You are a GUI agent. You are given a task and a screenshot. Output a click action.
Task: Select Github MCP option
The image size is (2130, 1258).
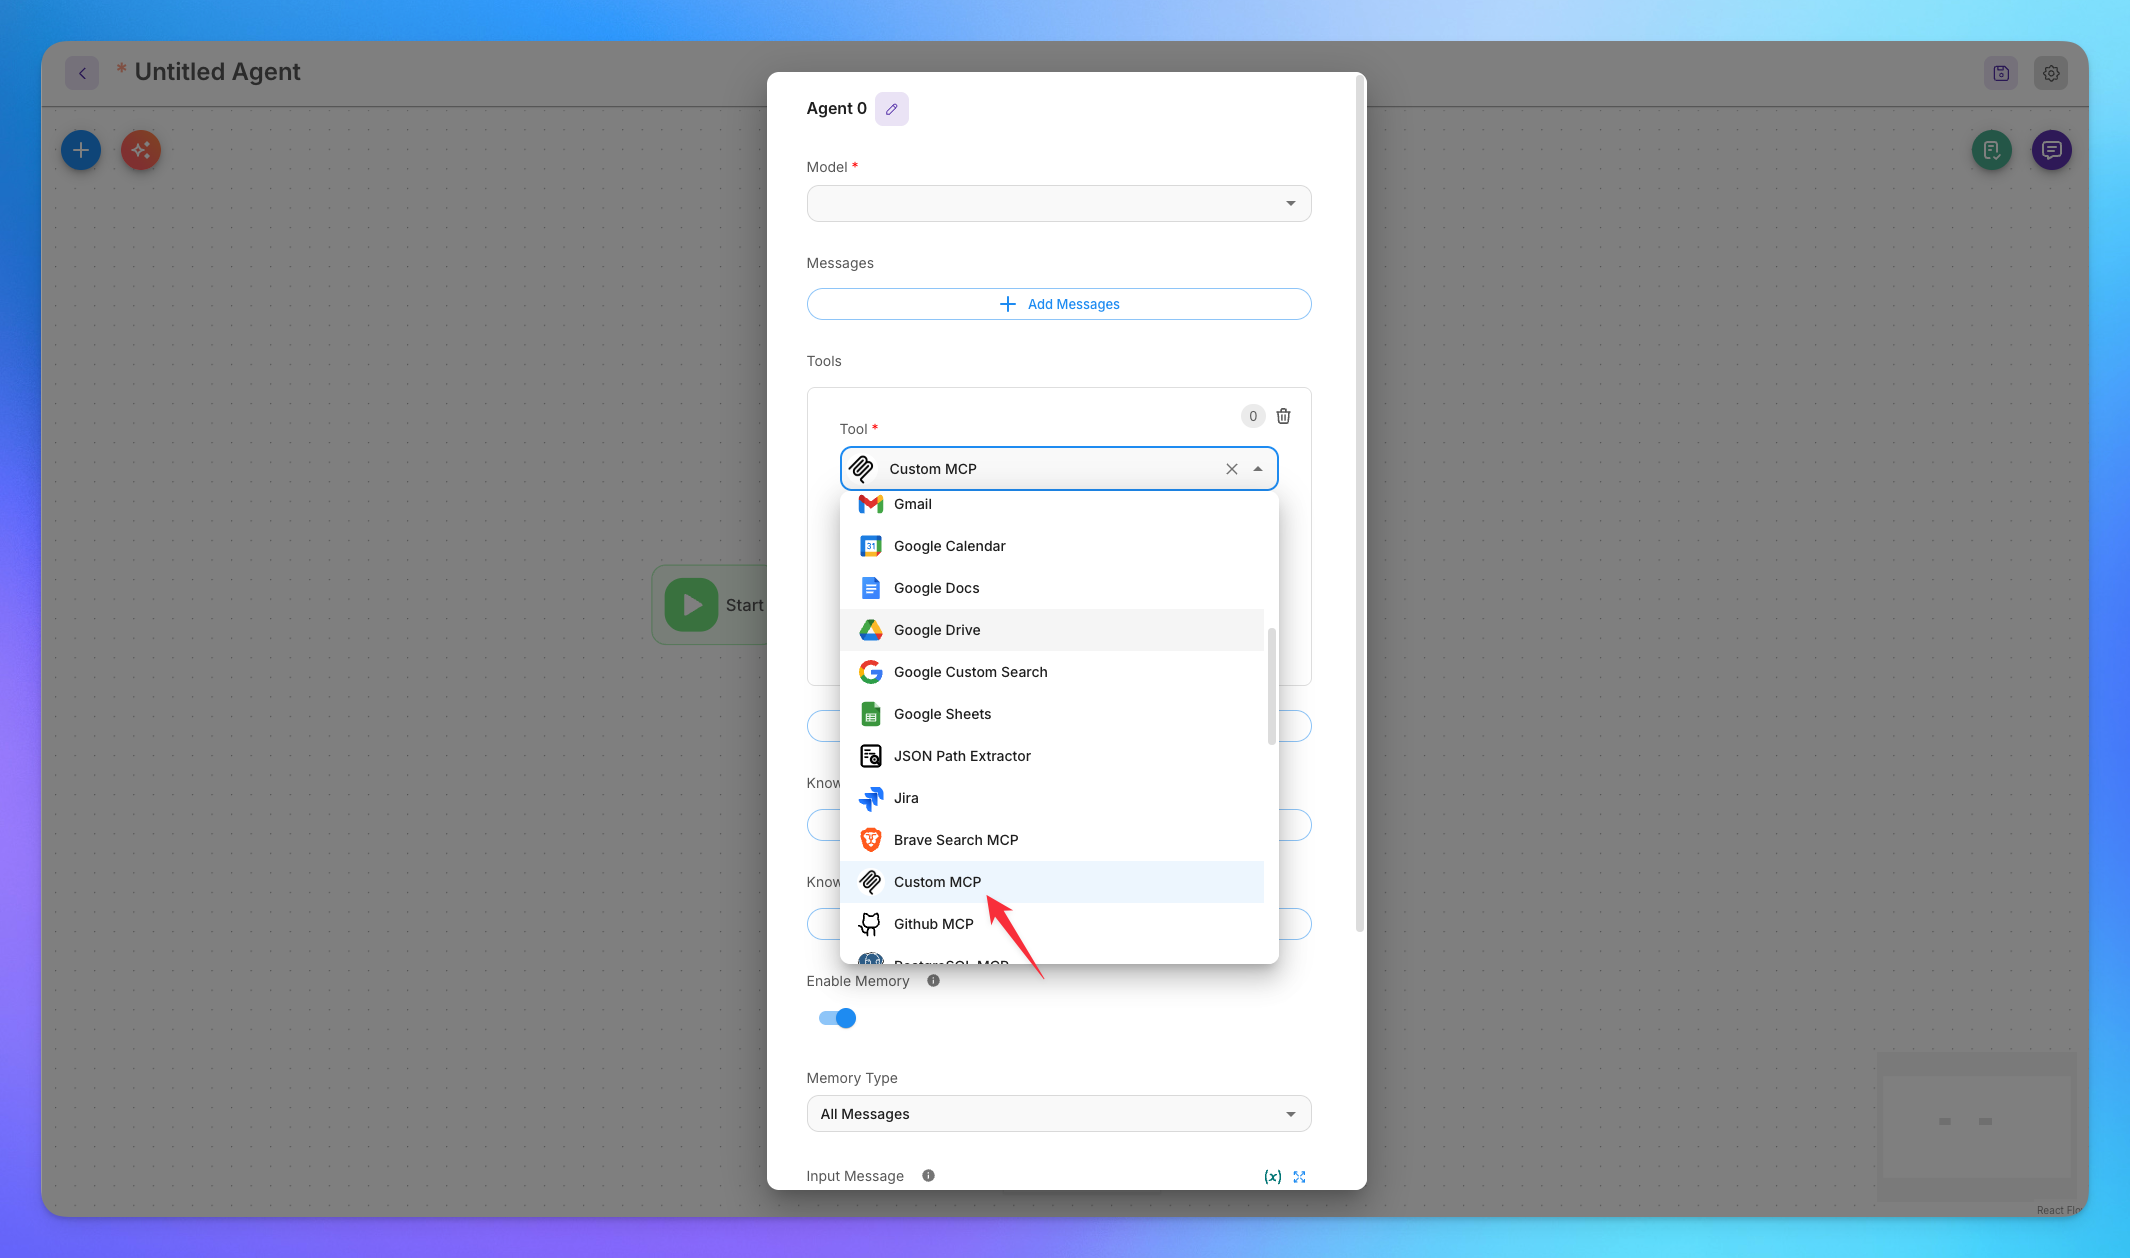coord(933,924)
